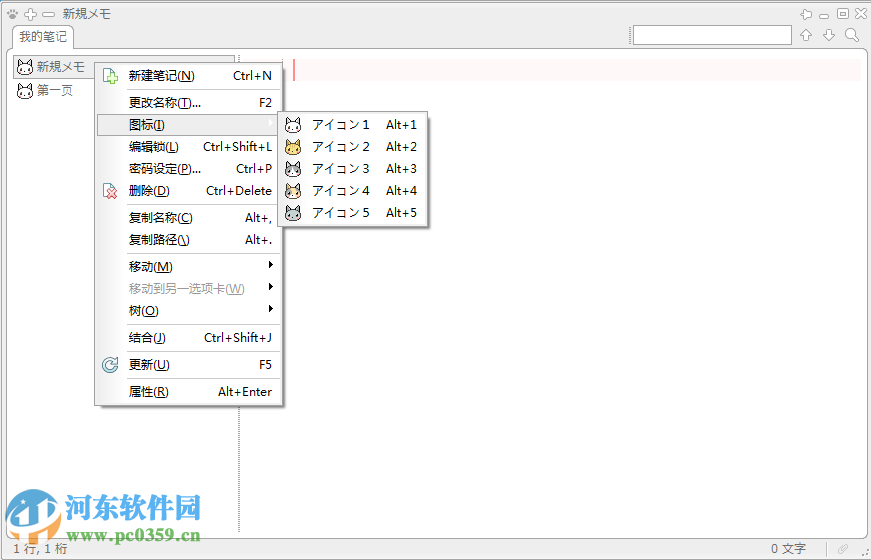
Task: Open 属性(R) menu entry
Action: (x=188, y=392)
